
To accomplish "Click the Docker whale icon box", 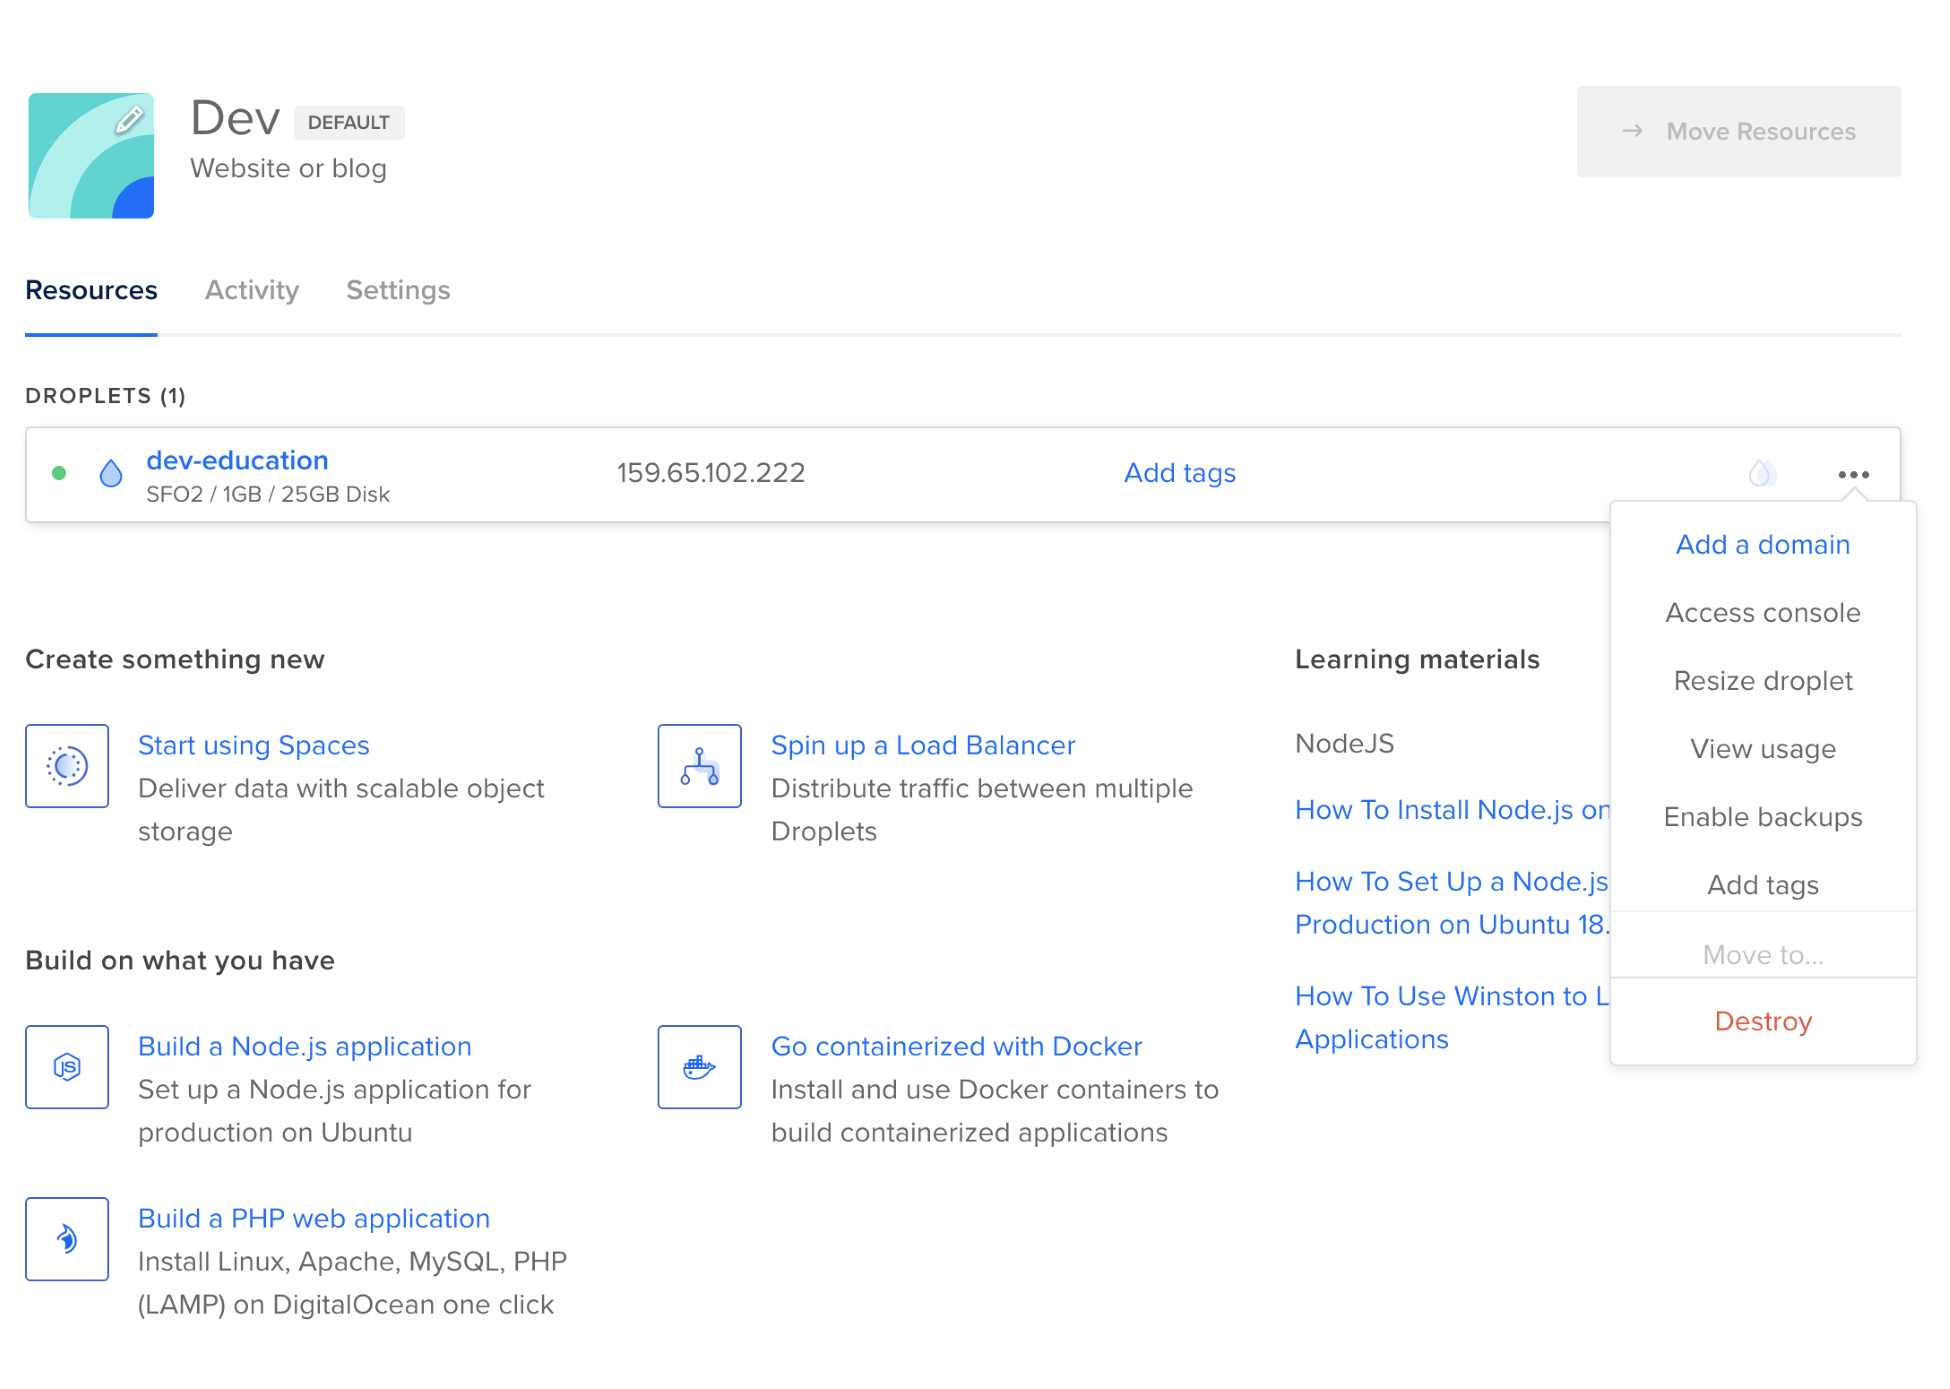I will [699, 1067].
